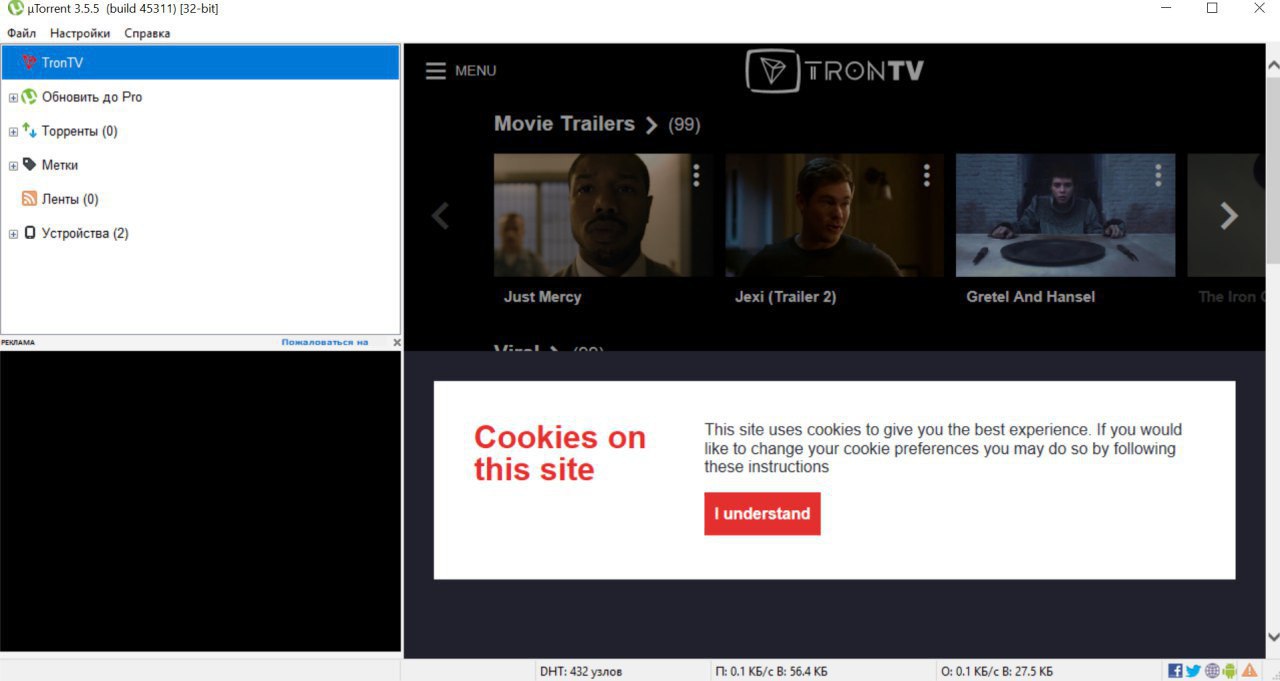Click Пожаловаться на link above ad

coord(325,342)
